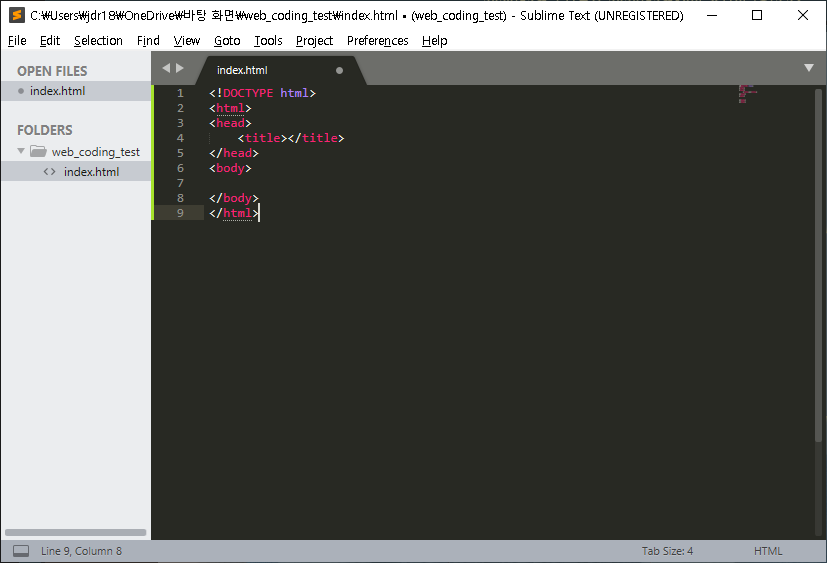Click the opening html tag on line 2
This screenshot has width=827, height=563.
230,108
